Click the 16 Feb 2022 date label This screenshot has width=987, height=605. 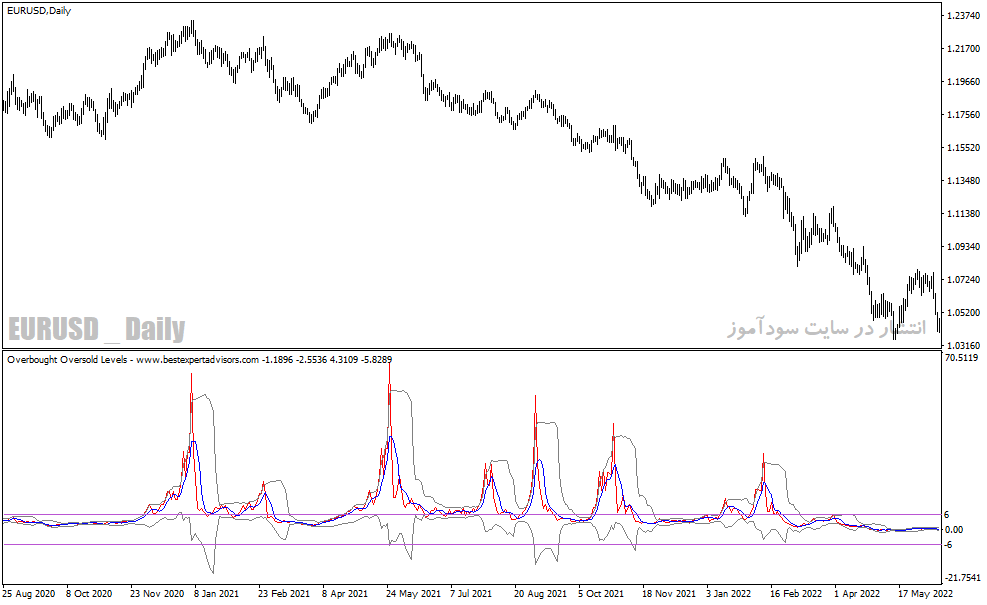point(796,594)
